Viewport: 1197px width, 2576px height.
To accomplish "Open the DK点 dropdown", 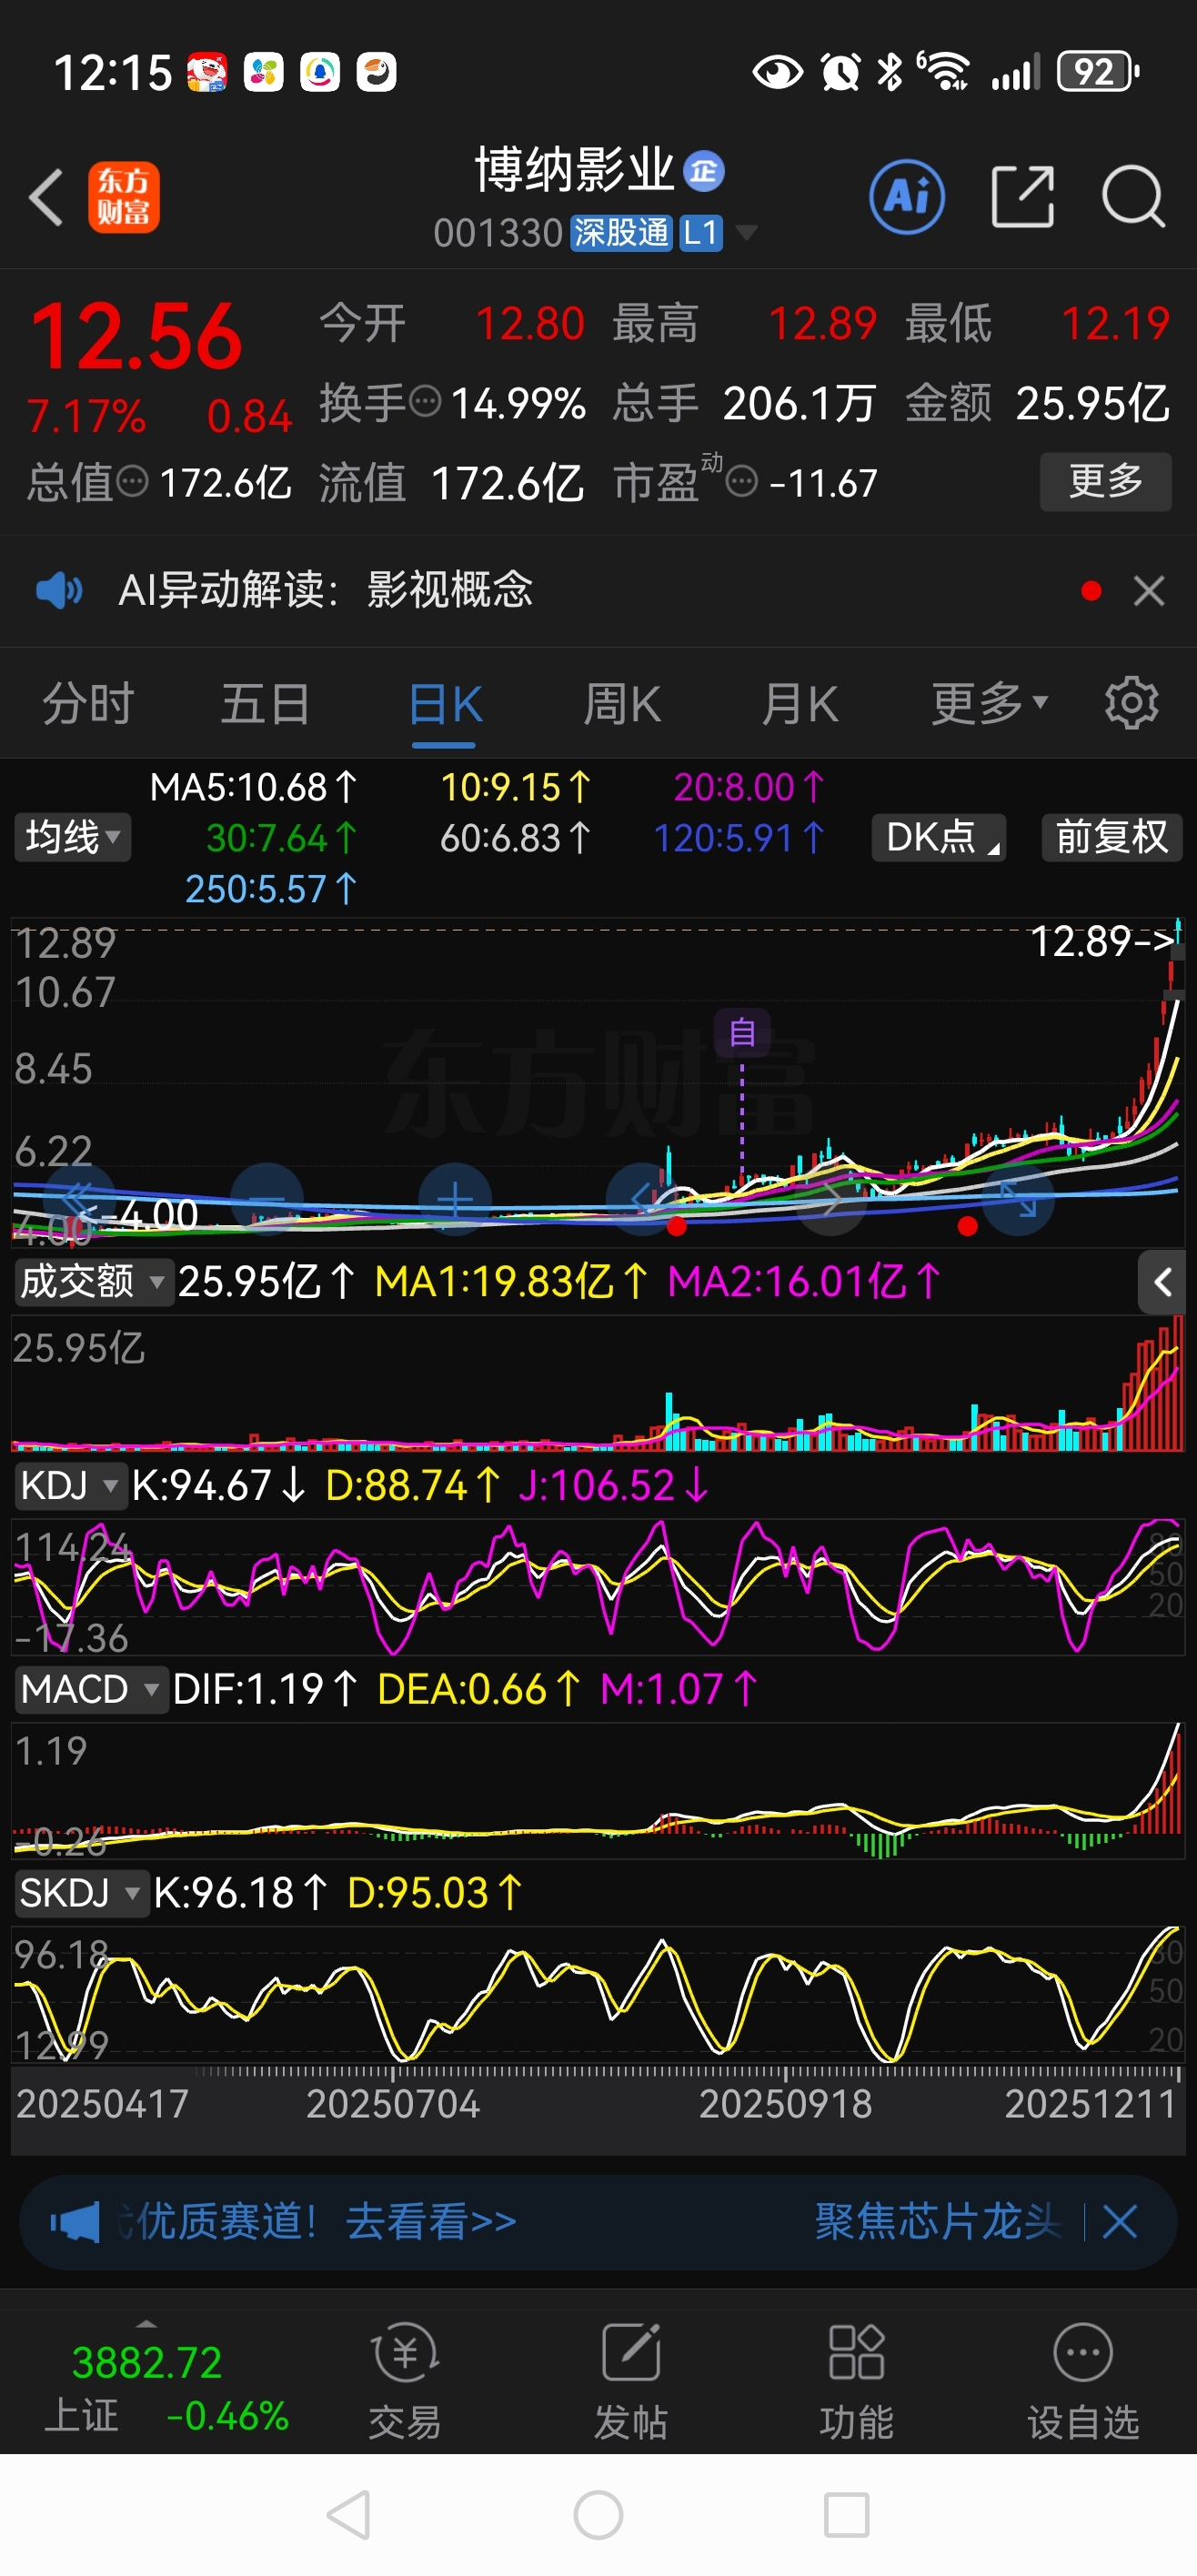I will point(939,837).
